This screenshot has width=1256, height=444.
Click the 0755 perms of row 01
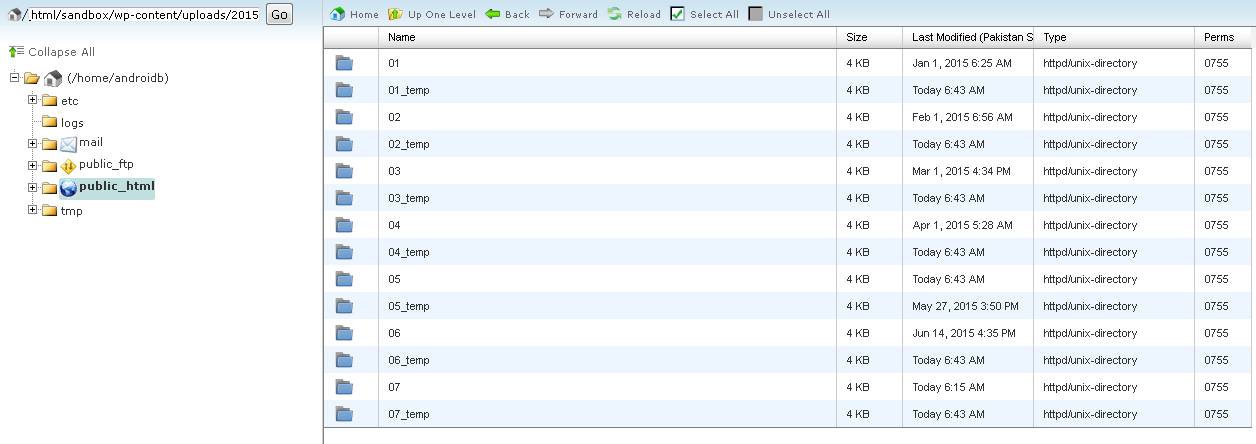tap(1216, 63)
